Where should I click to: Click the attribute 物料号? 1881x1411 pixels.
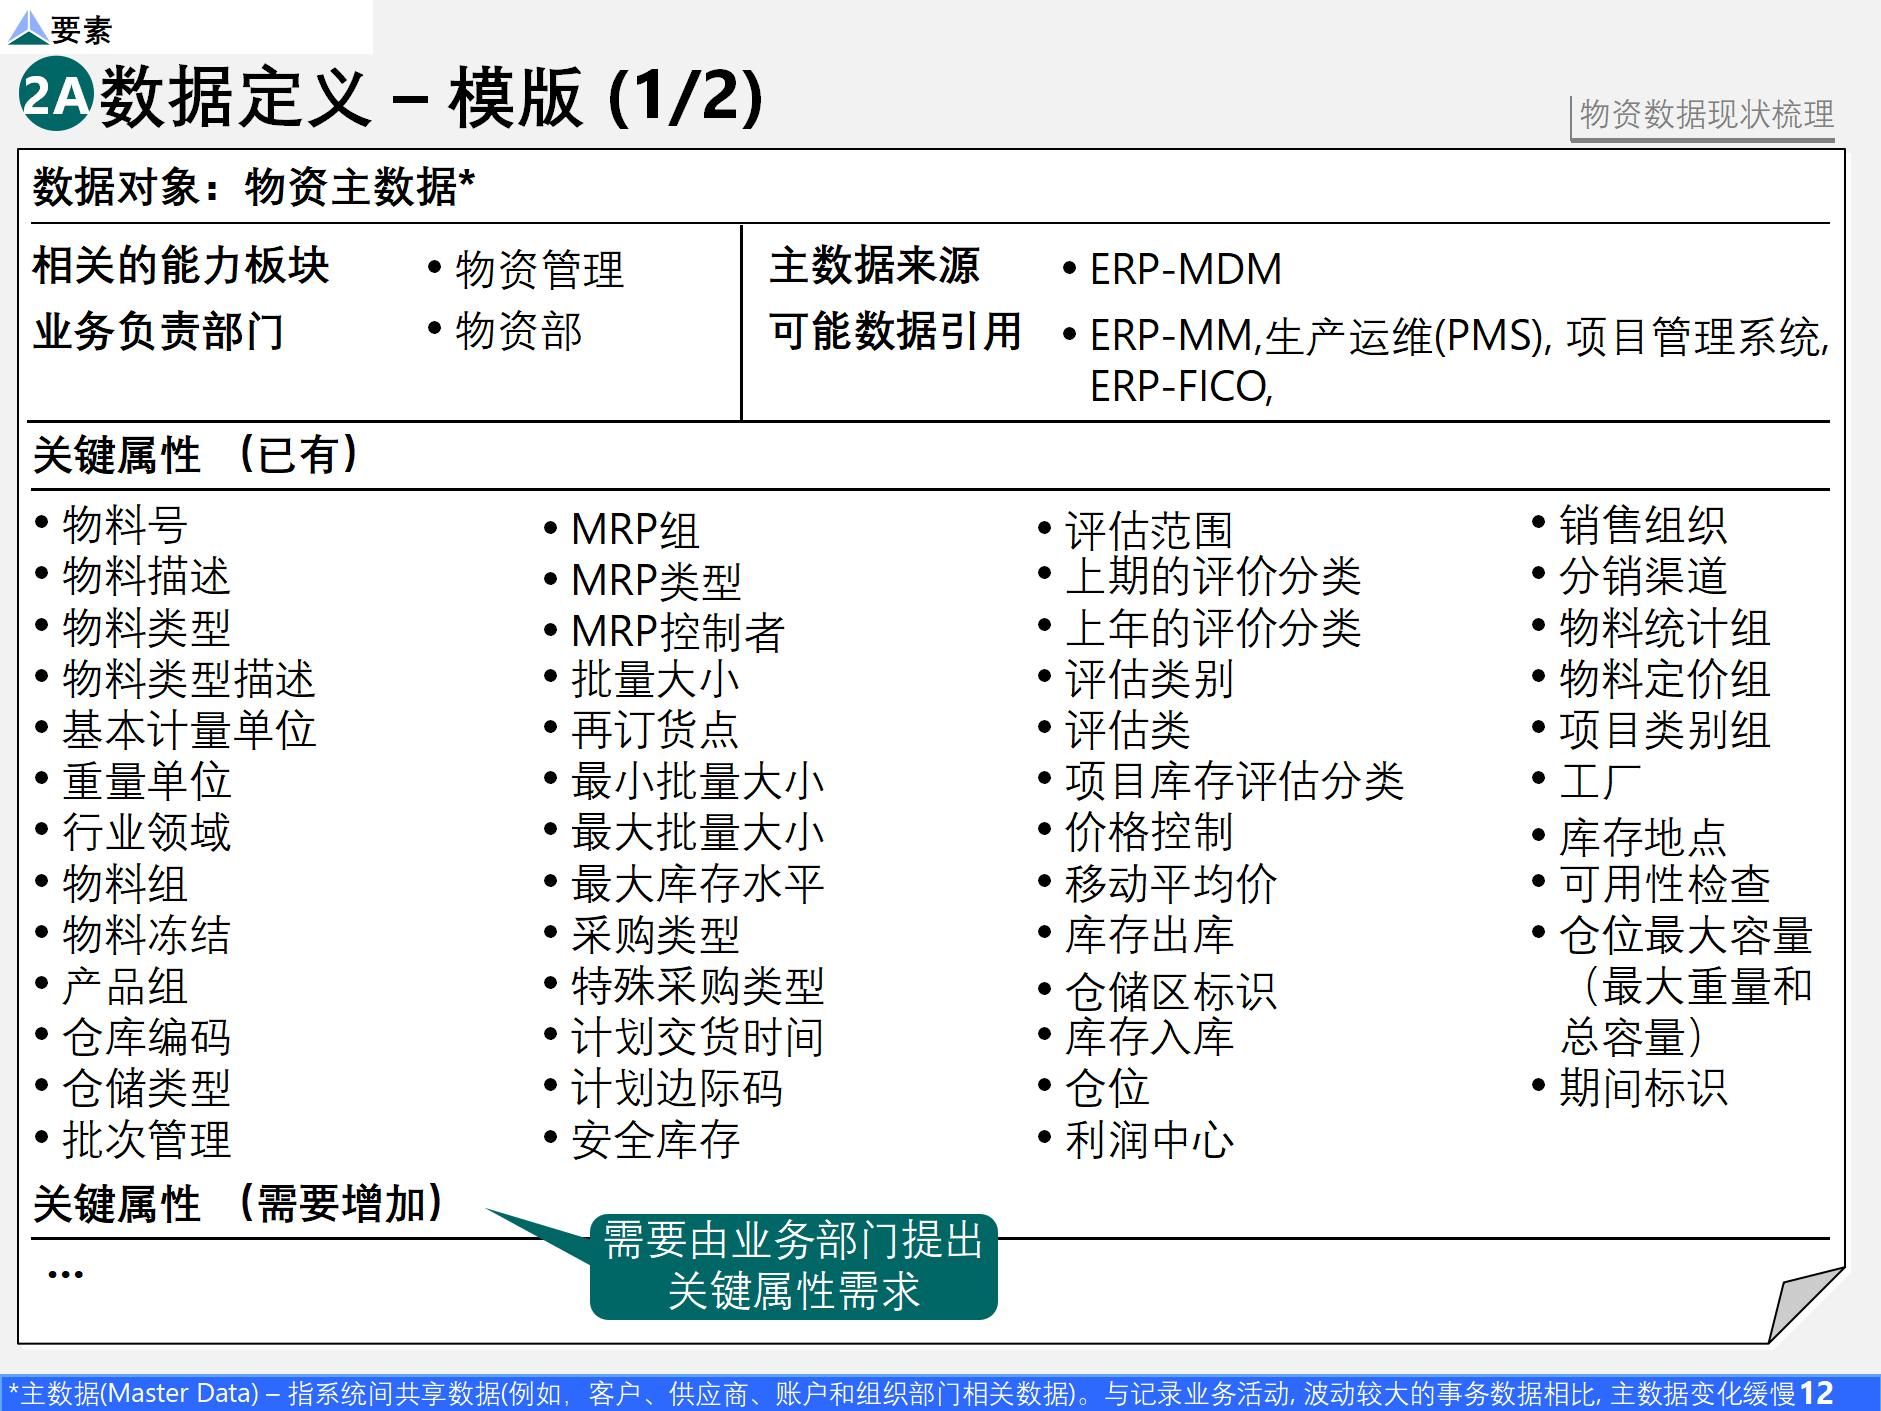[125, 525]
